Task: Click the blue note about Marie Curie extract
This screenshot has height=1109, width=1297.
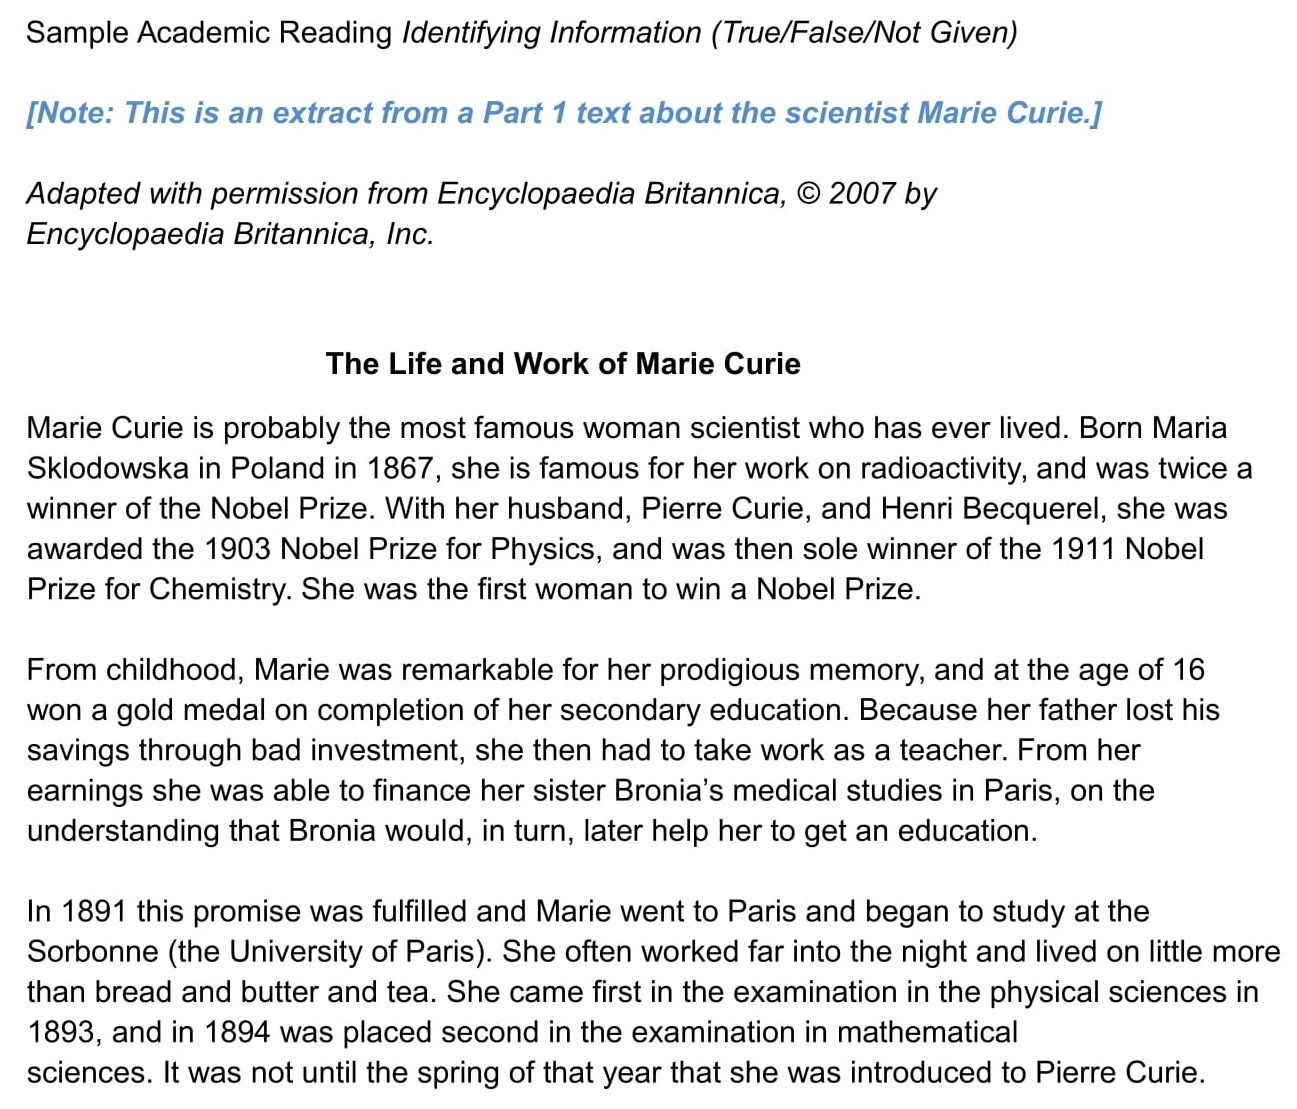Action: 563,112
